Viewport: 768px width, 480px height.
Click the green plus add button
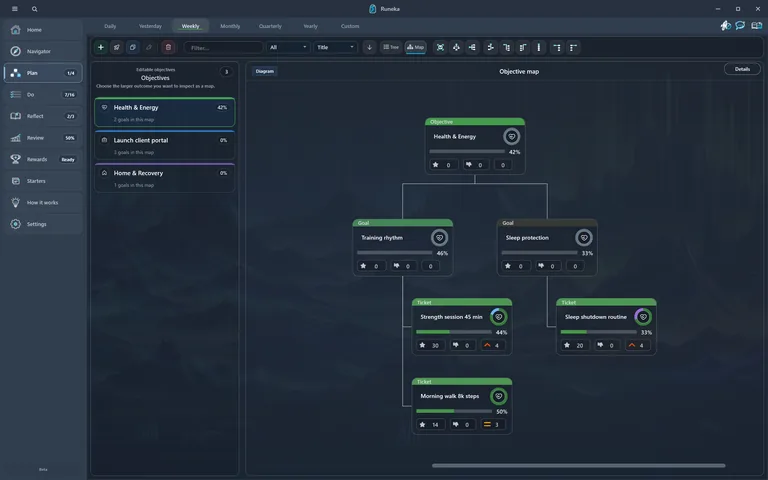pyautogui.click(x=100, y=48)
